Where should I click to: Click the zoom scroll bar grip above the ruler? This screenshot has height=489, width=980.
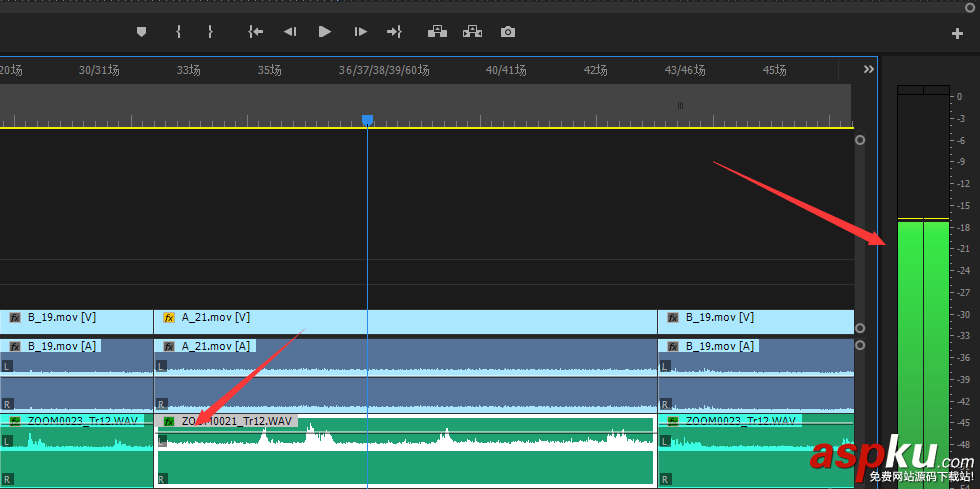[680, 106]
